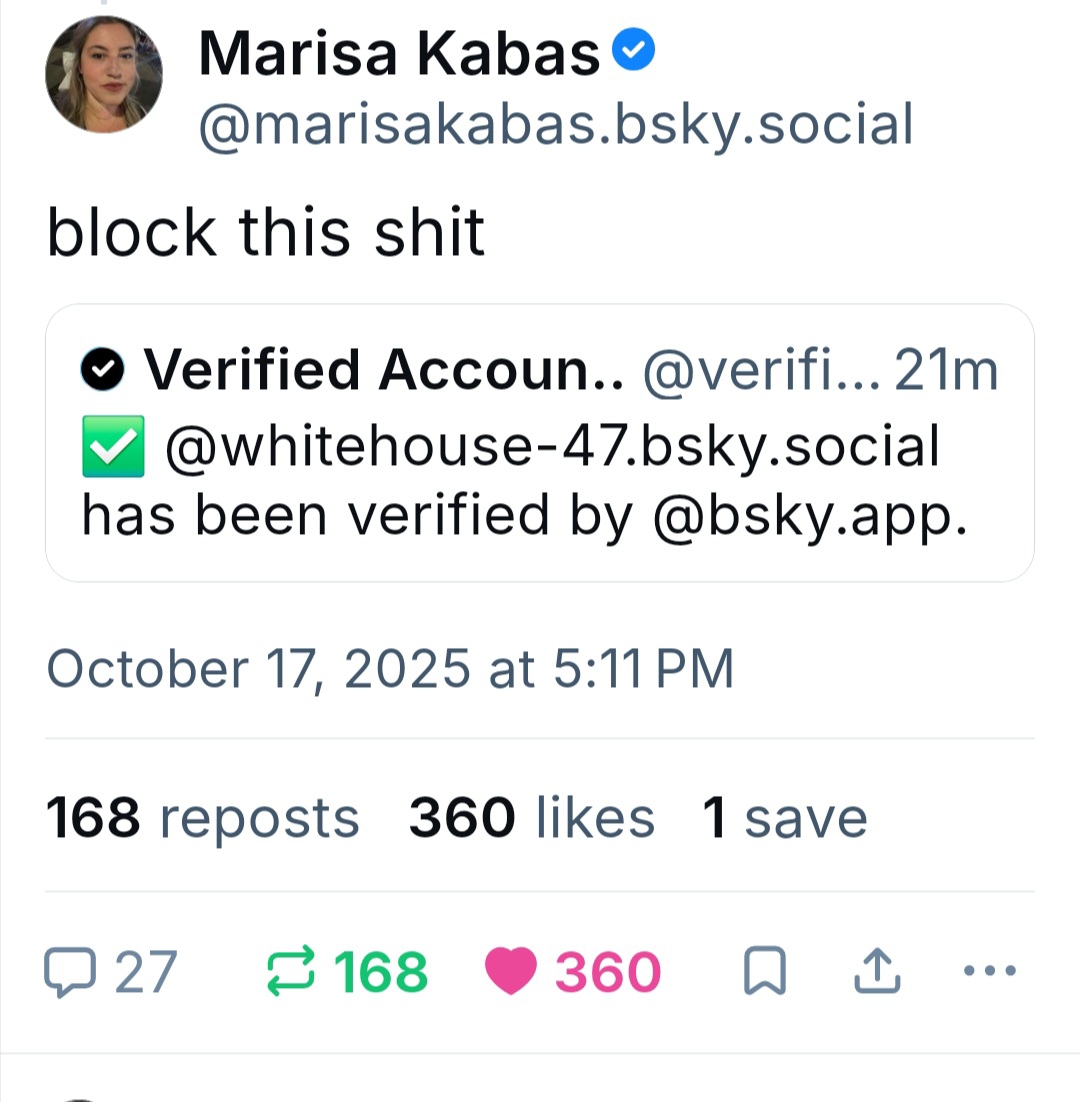Click the October 17, 2025 timestamp
The image size is (1080, 1102).
[x=390, y=668]
